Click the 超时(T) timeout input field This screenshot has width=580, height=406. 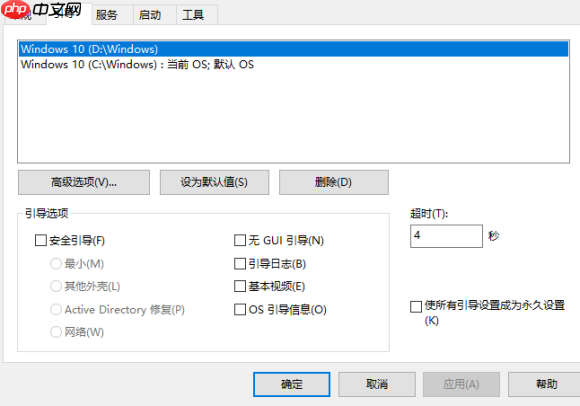pyautogui.click(x=446, y=236)
